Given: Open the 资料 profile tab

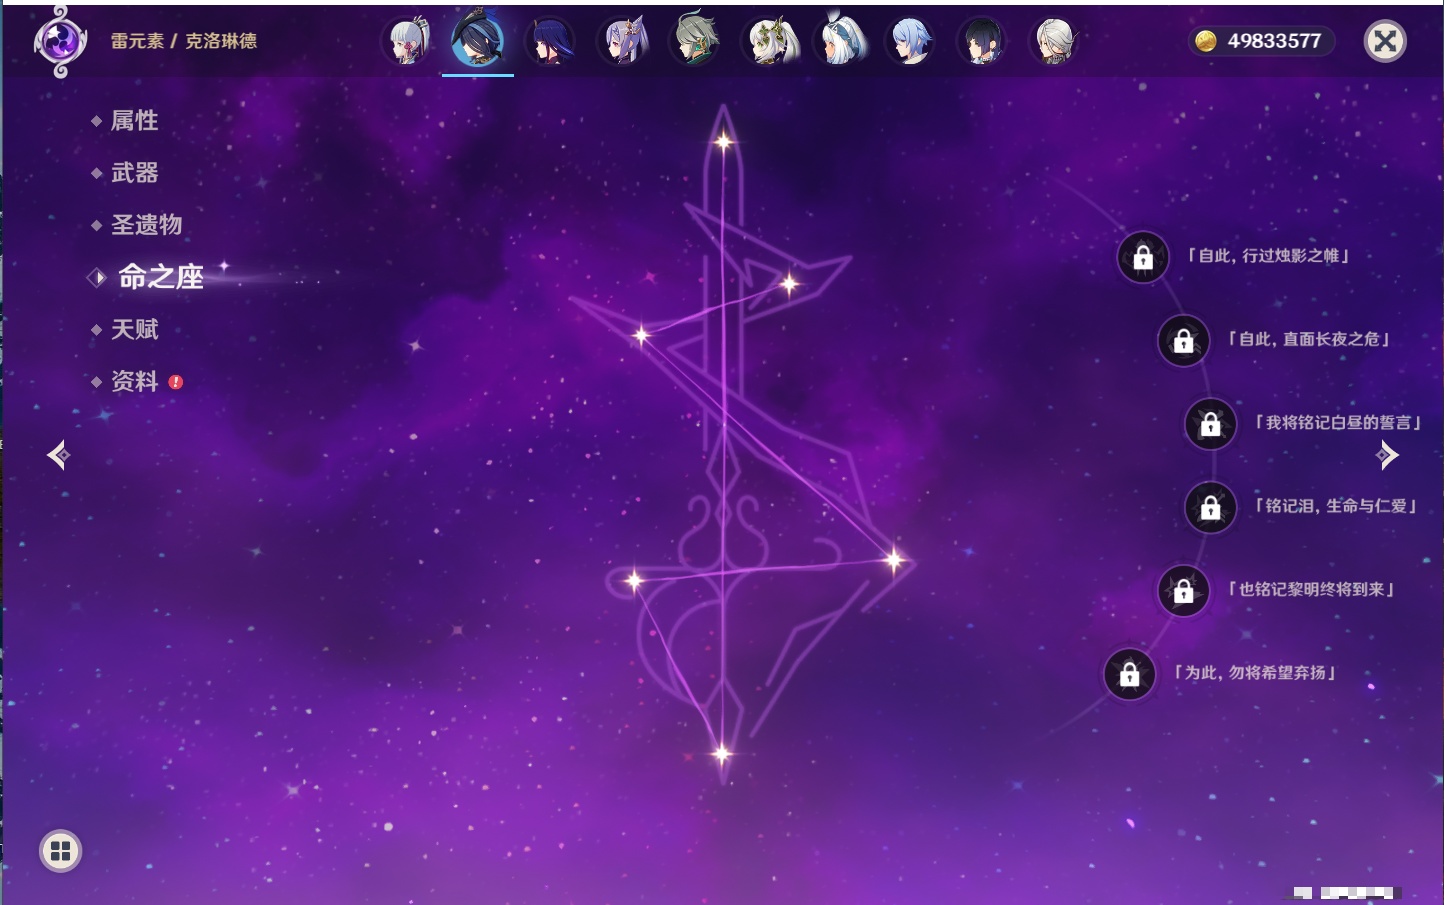Looking at the screenshot, I should tap(134, 381).
